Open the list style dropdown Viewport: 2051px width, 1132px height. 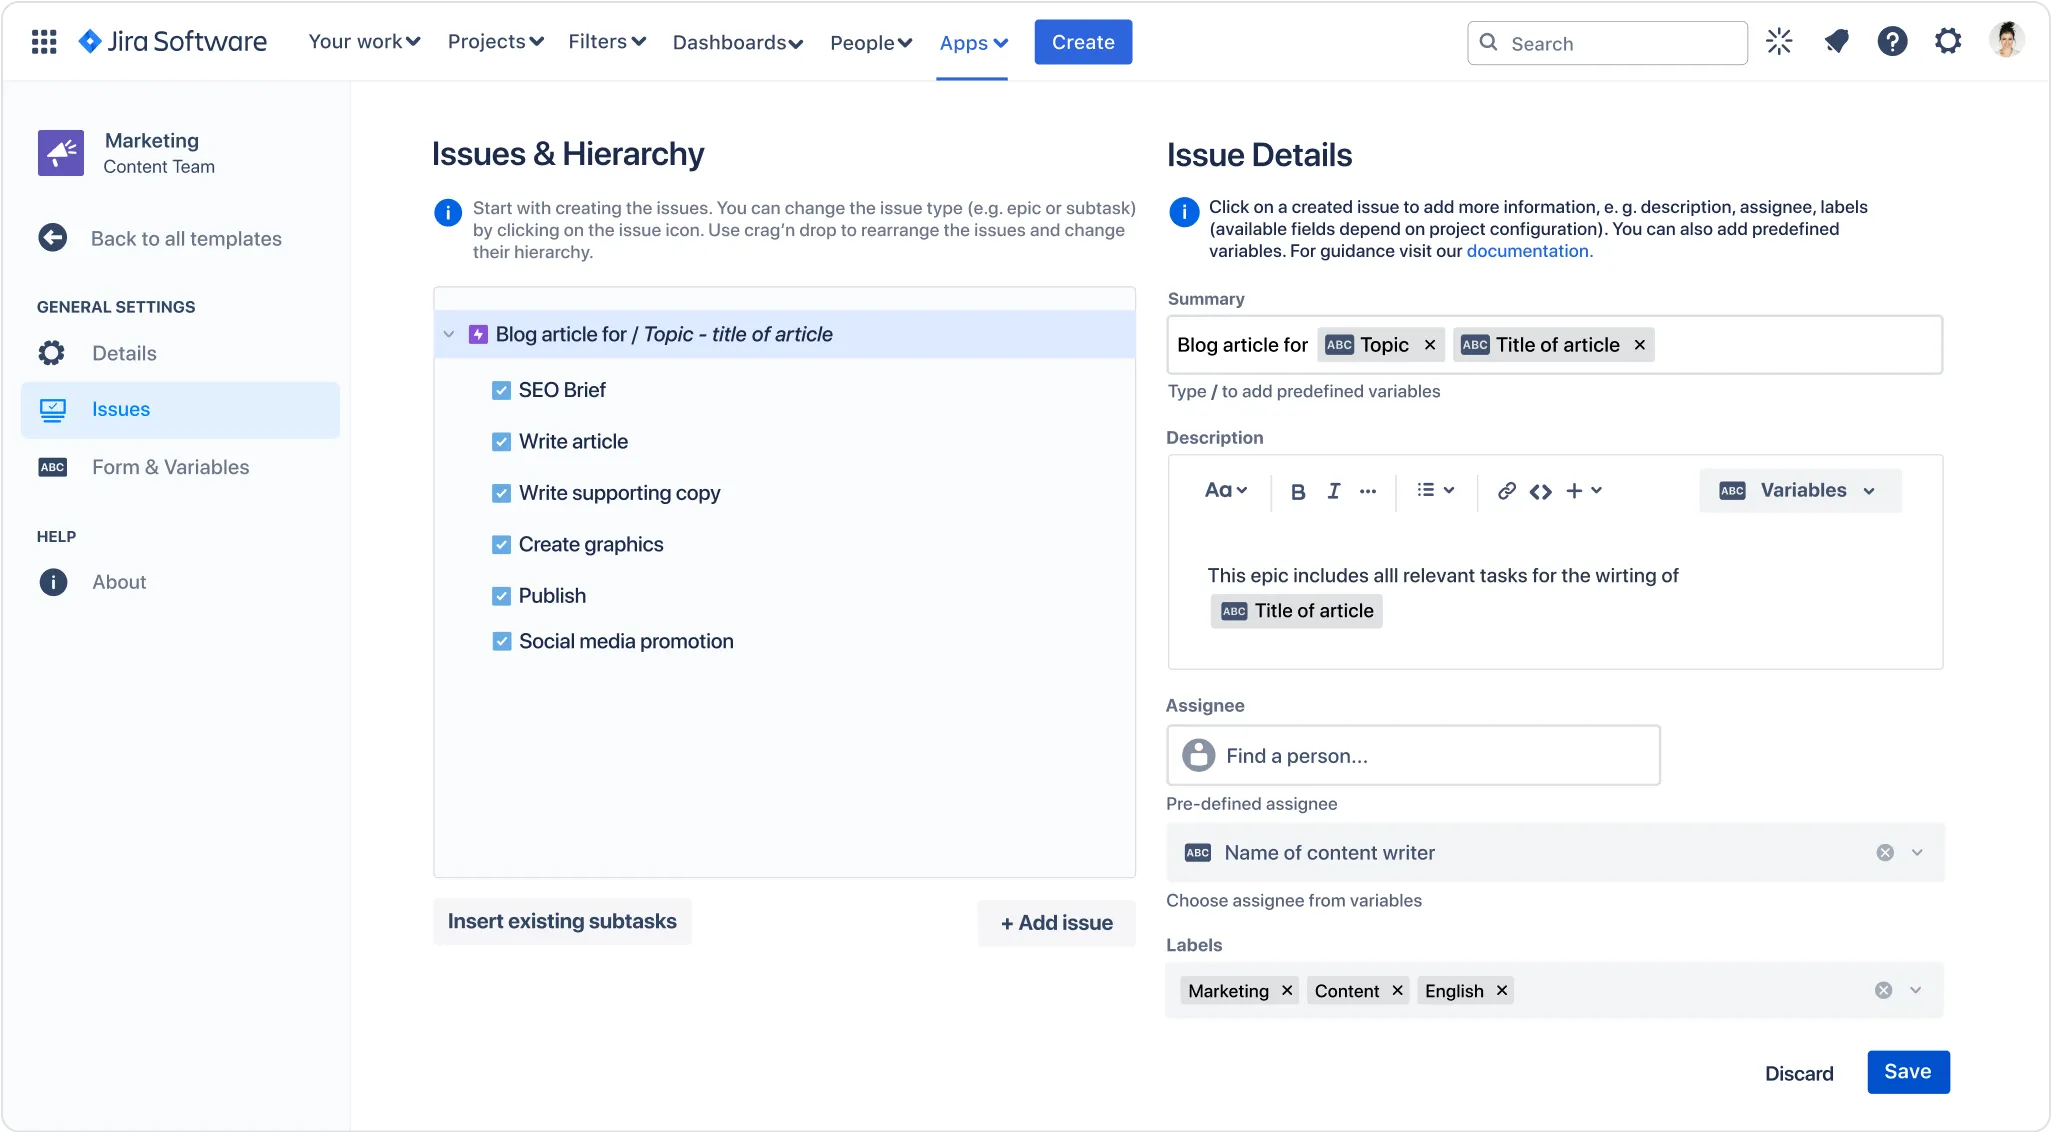click(x=1435, y=490)
